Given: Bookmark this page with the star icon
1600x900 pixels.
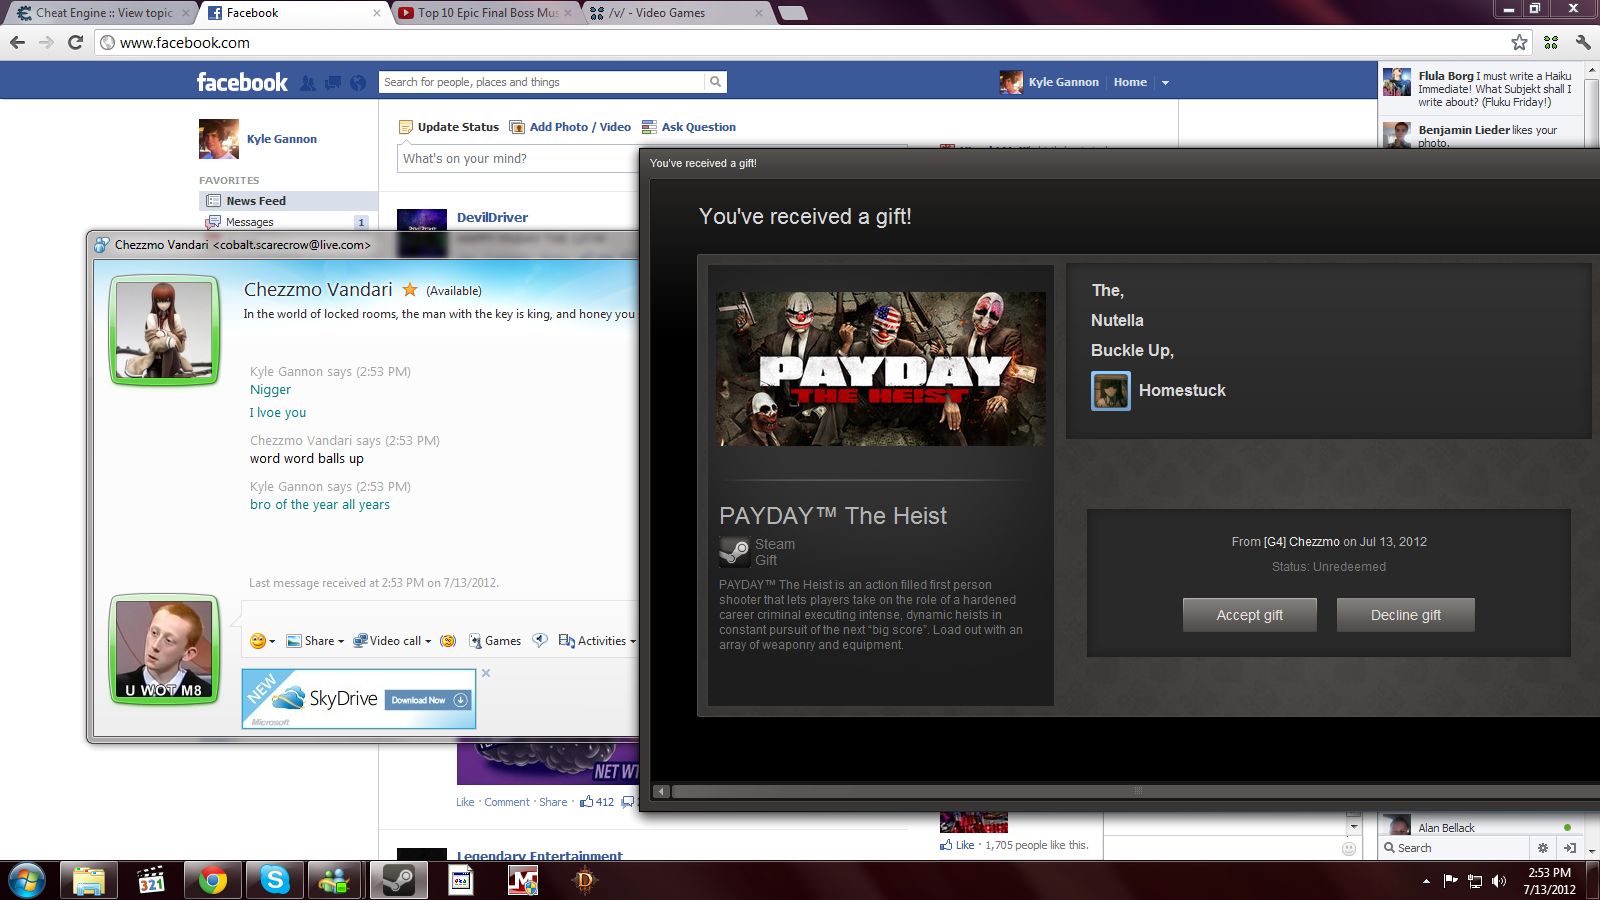Looking at the screenshot, I should point(1519,42).
